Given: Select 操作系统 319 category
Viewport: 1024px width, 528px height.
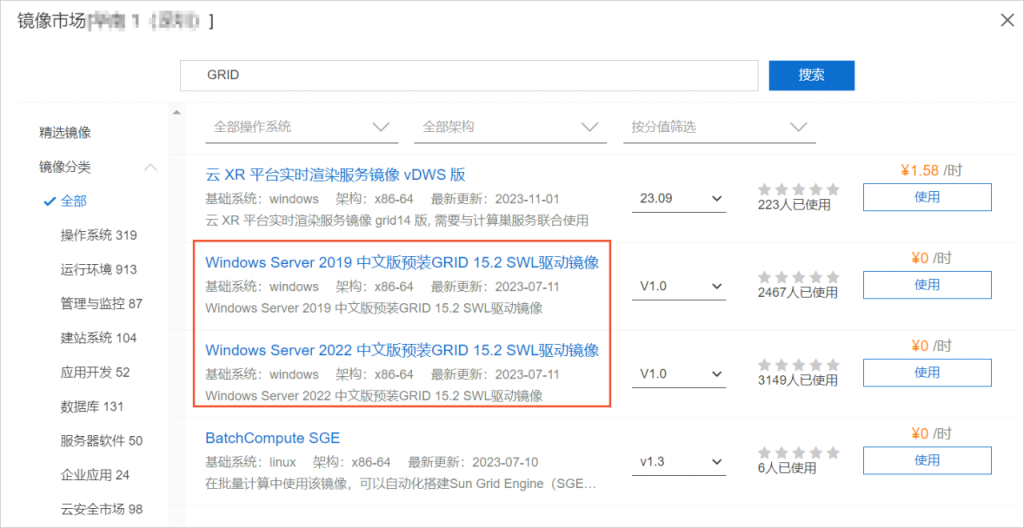Looking at the screenshot, I should [x=99, y=236].
